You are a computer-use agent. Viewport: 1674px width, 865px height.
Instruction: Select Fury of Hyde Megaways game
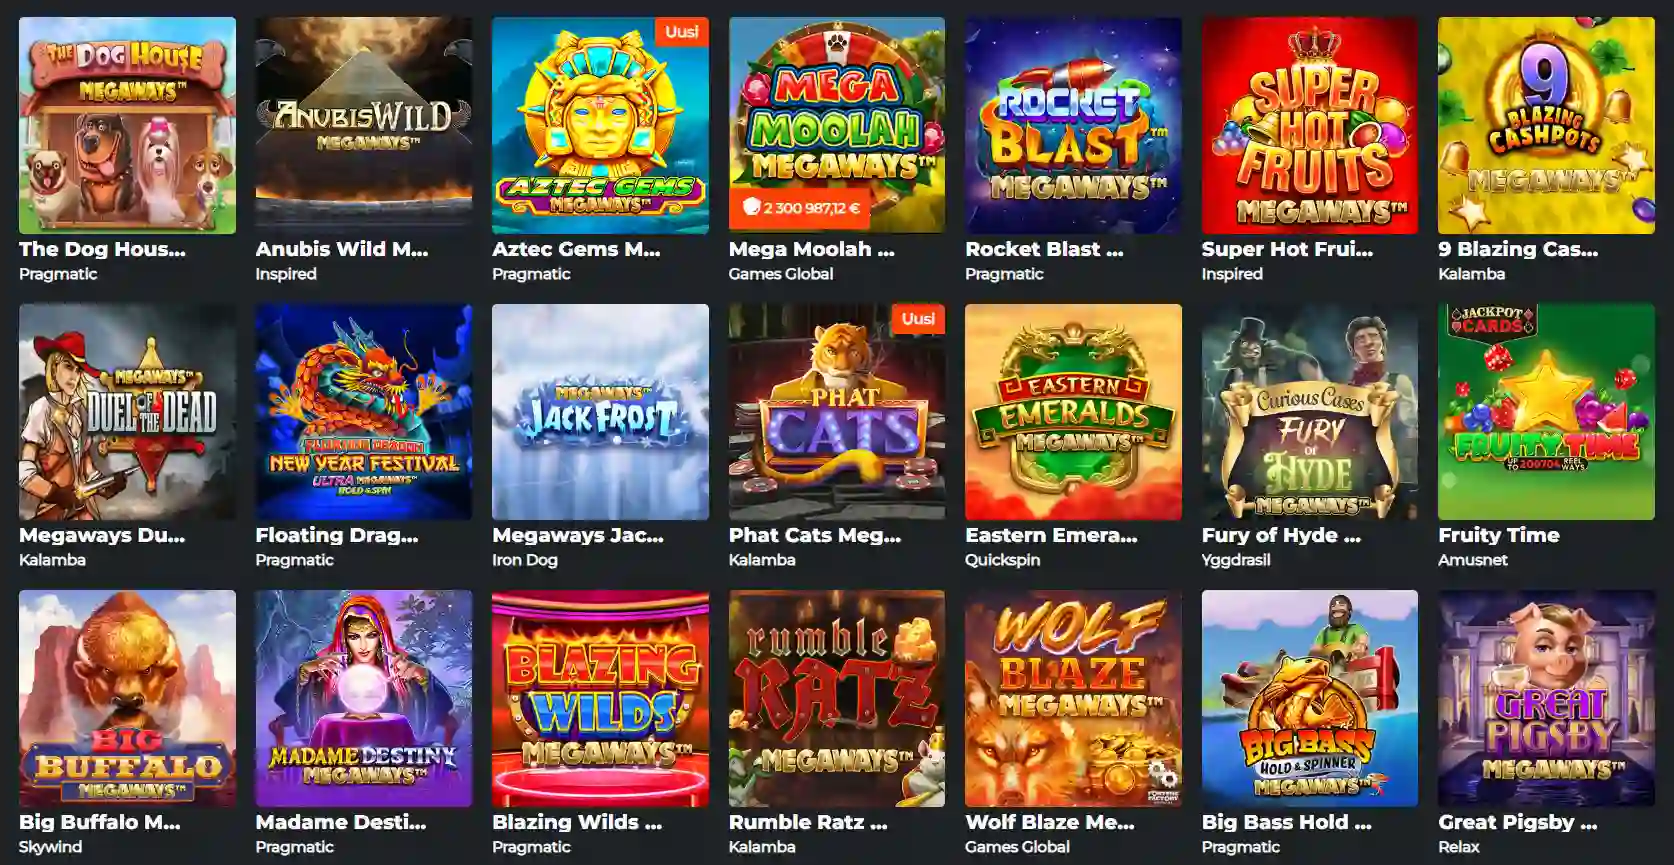point(1310,412)
